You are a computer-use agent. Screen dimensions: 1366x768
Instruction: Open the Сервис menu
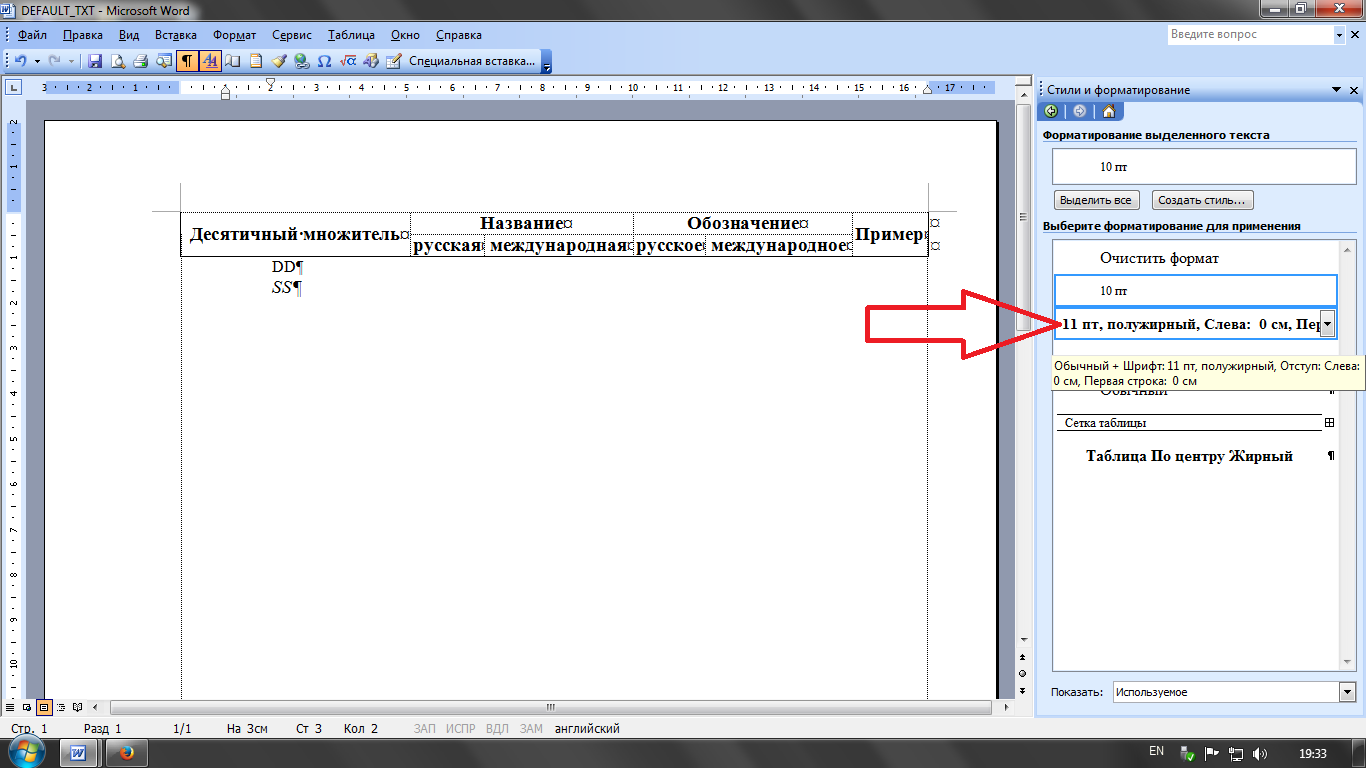click(x=292, y=35)
